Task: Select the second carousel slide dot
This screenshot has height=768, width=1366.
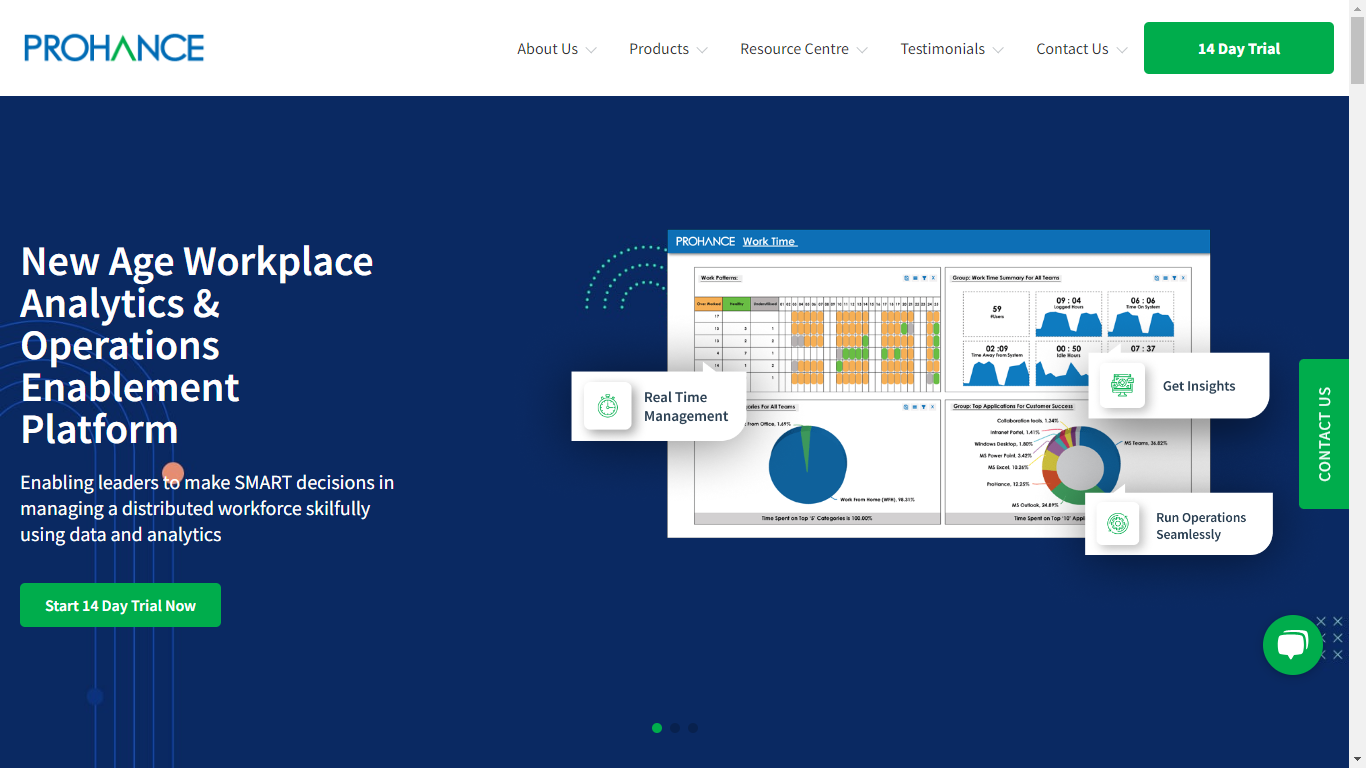Action: point(675,728)
